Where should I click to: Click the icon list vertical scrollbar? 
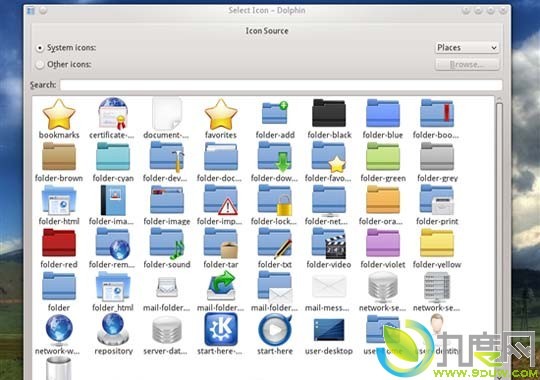click(x=499, y=238)
